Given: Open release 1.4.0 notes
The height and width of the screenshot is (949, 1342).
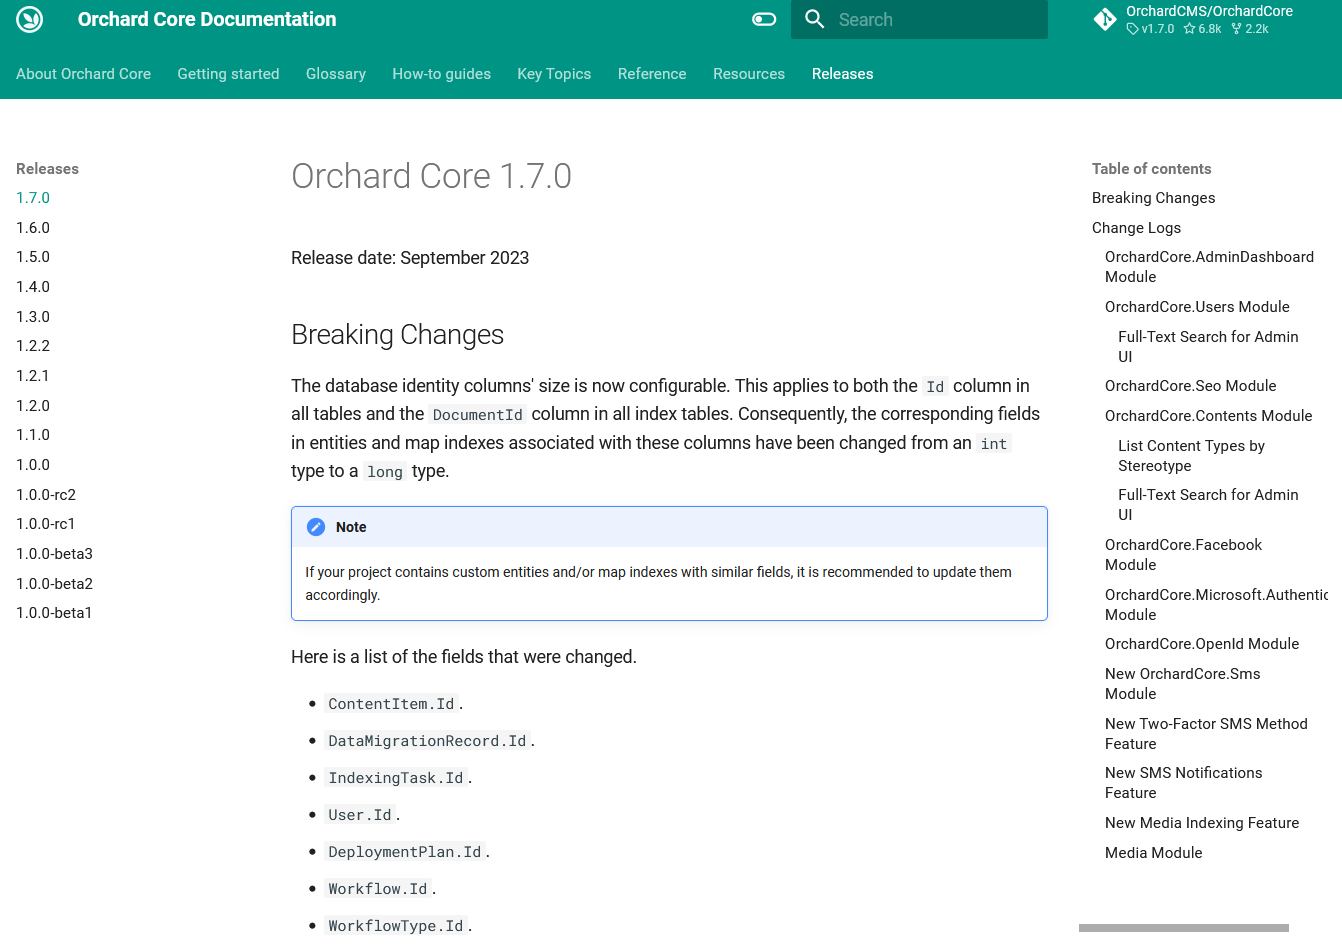Looking at the screenshot, I should pyautogui.click(x=33, y=287).
